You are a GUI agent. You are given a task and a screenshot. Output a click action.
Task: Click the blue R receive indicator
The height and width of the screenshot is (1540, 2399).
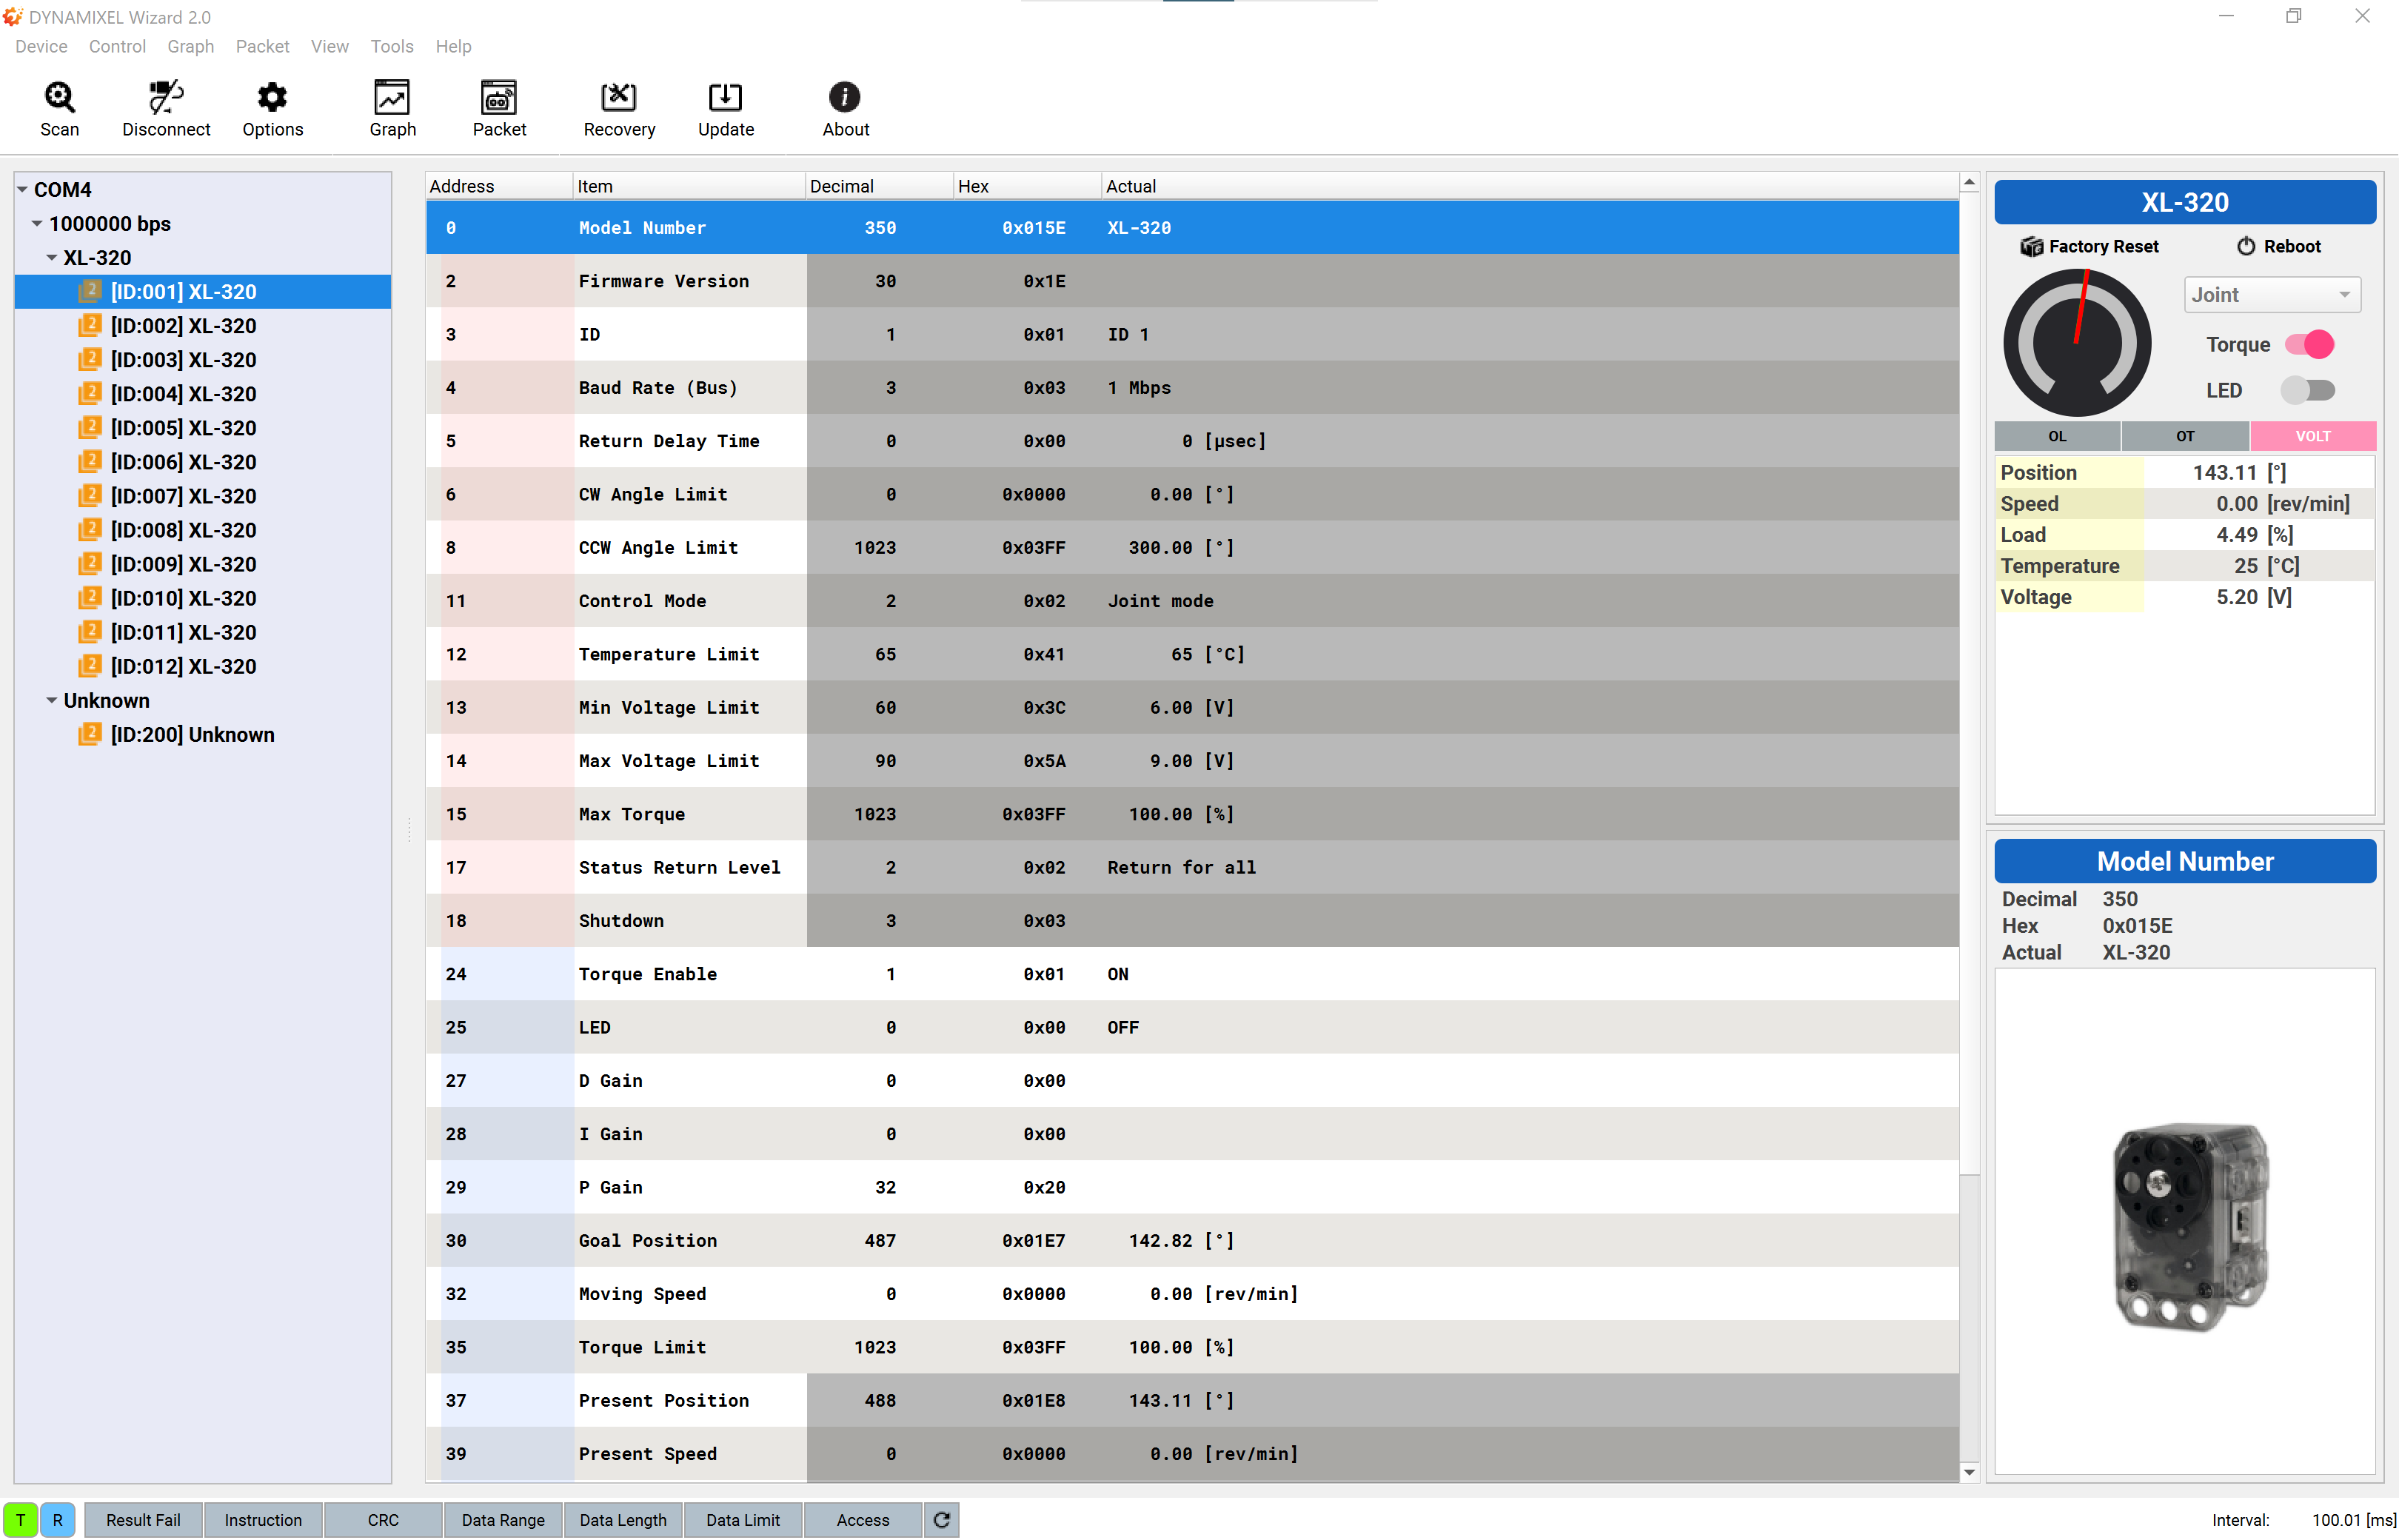pyautogui.click(x=58, y=1520)
